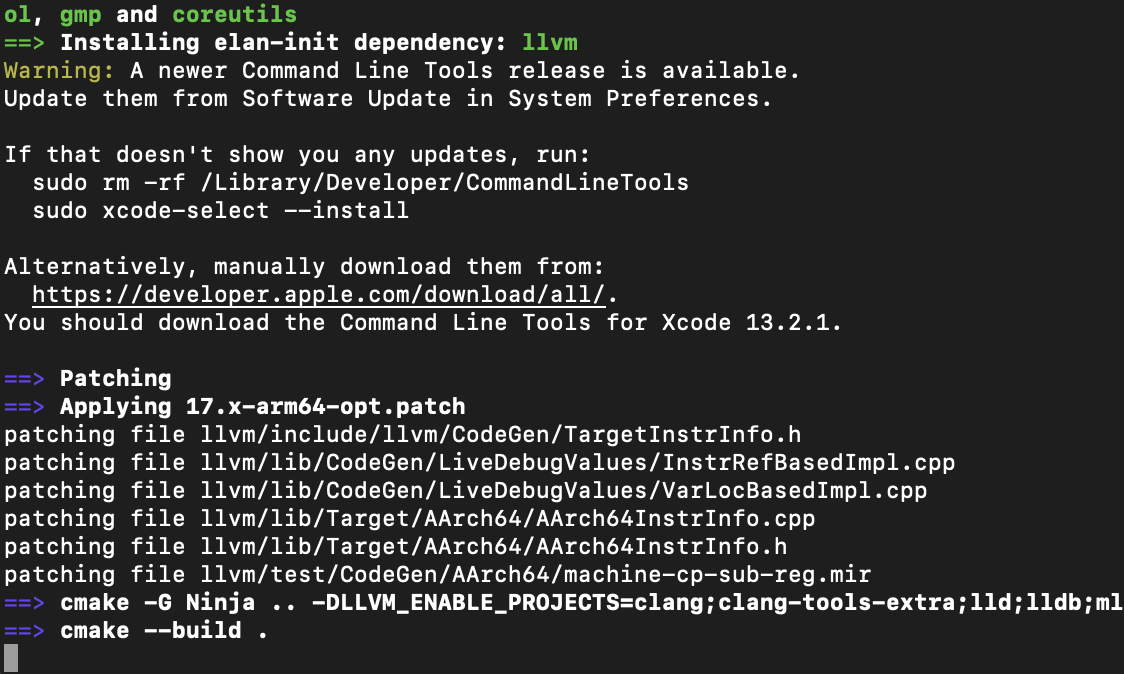Click the green arrow before Installing elan-init
1124x674 pixels.
(24, 42)
